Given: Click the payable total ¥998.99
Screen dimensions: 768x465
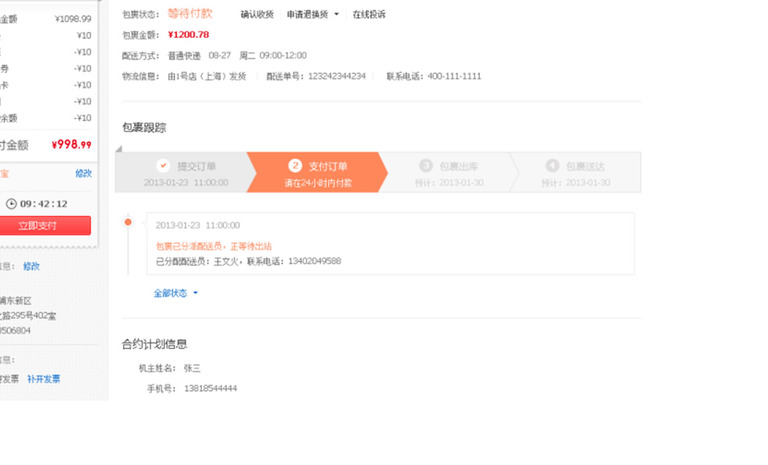Looking at the screenshot, I should (x=71, y=145).
